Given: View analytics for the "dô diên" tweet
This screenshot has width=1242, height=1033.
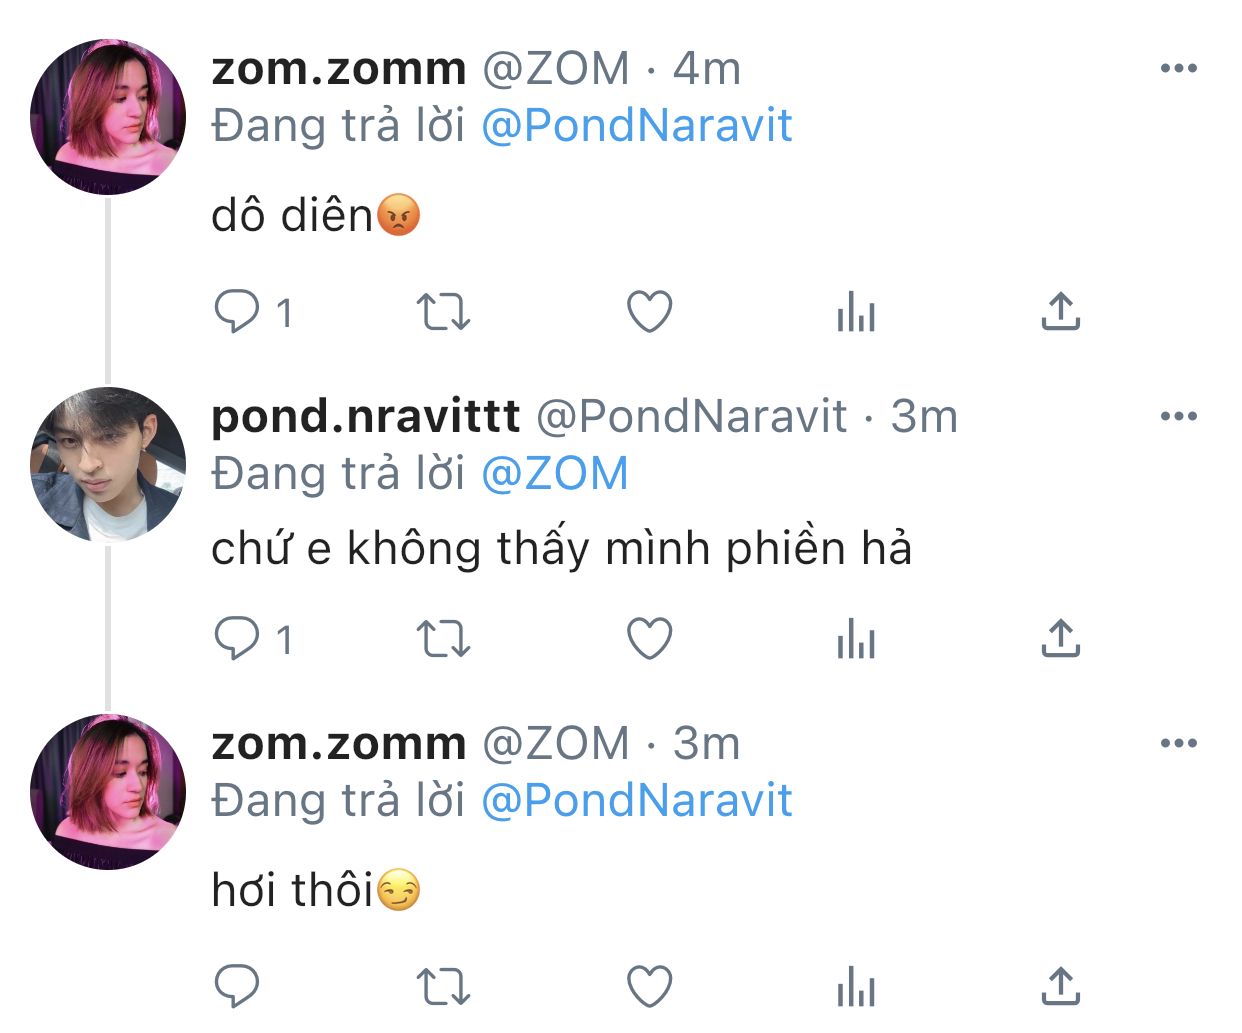Looking at the screenshot, I should click(x=856, y=312).
